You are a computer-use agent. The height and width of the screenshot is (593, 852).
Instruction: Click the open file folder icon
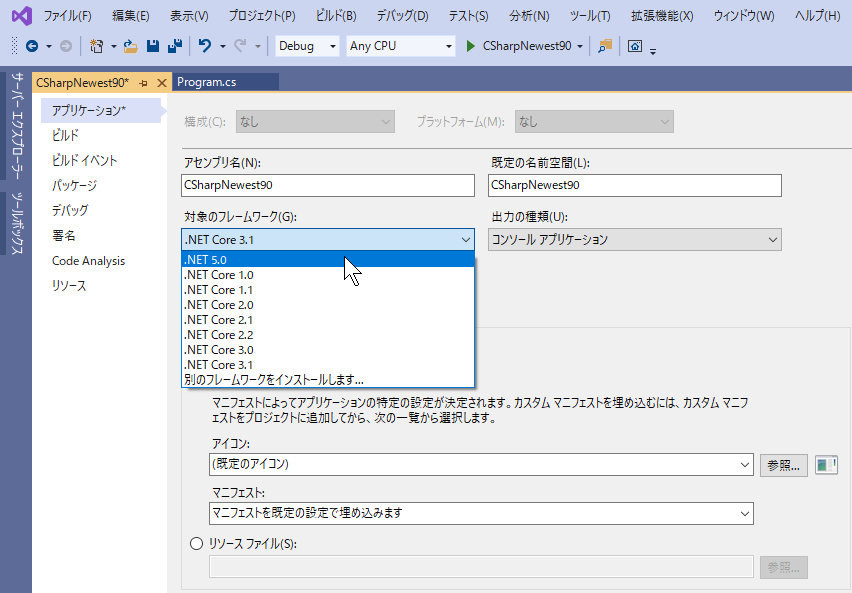tap(130, 46)
